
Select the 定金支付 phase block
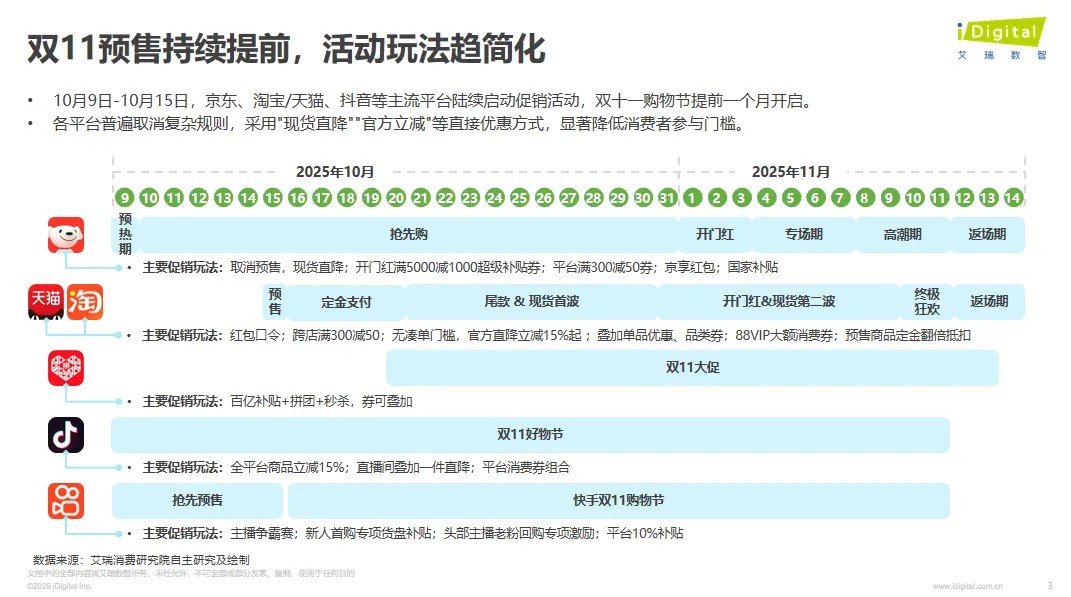click(x=346, y=302)
